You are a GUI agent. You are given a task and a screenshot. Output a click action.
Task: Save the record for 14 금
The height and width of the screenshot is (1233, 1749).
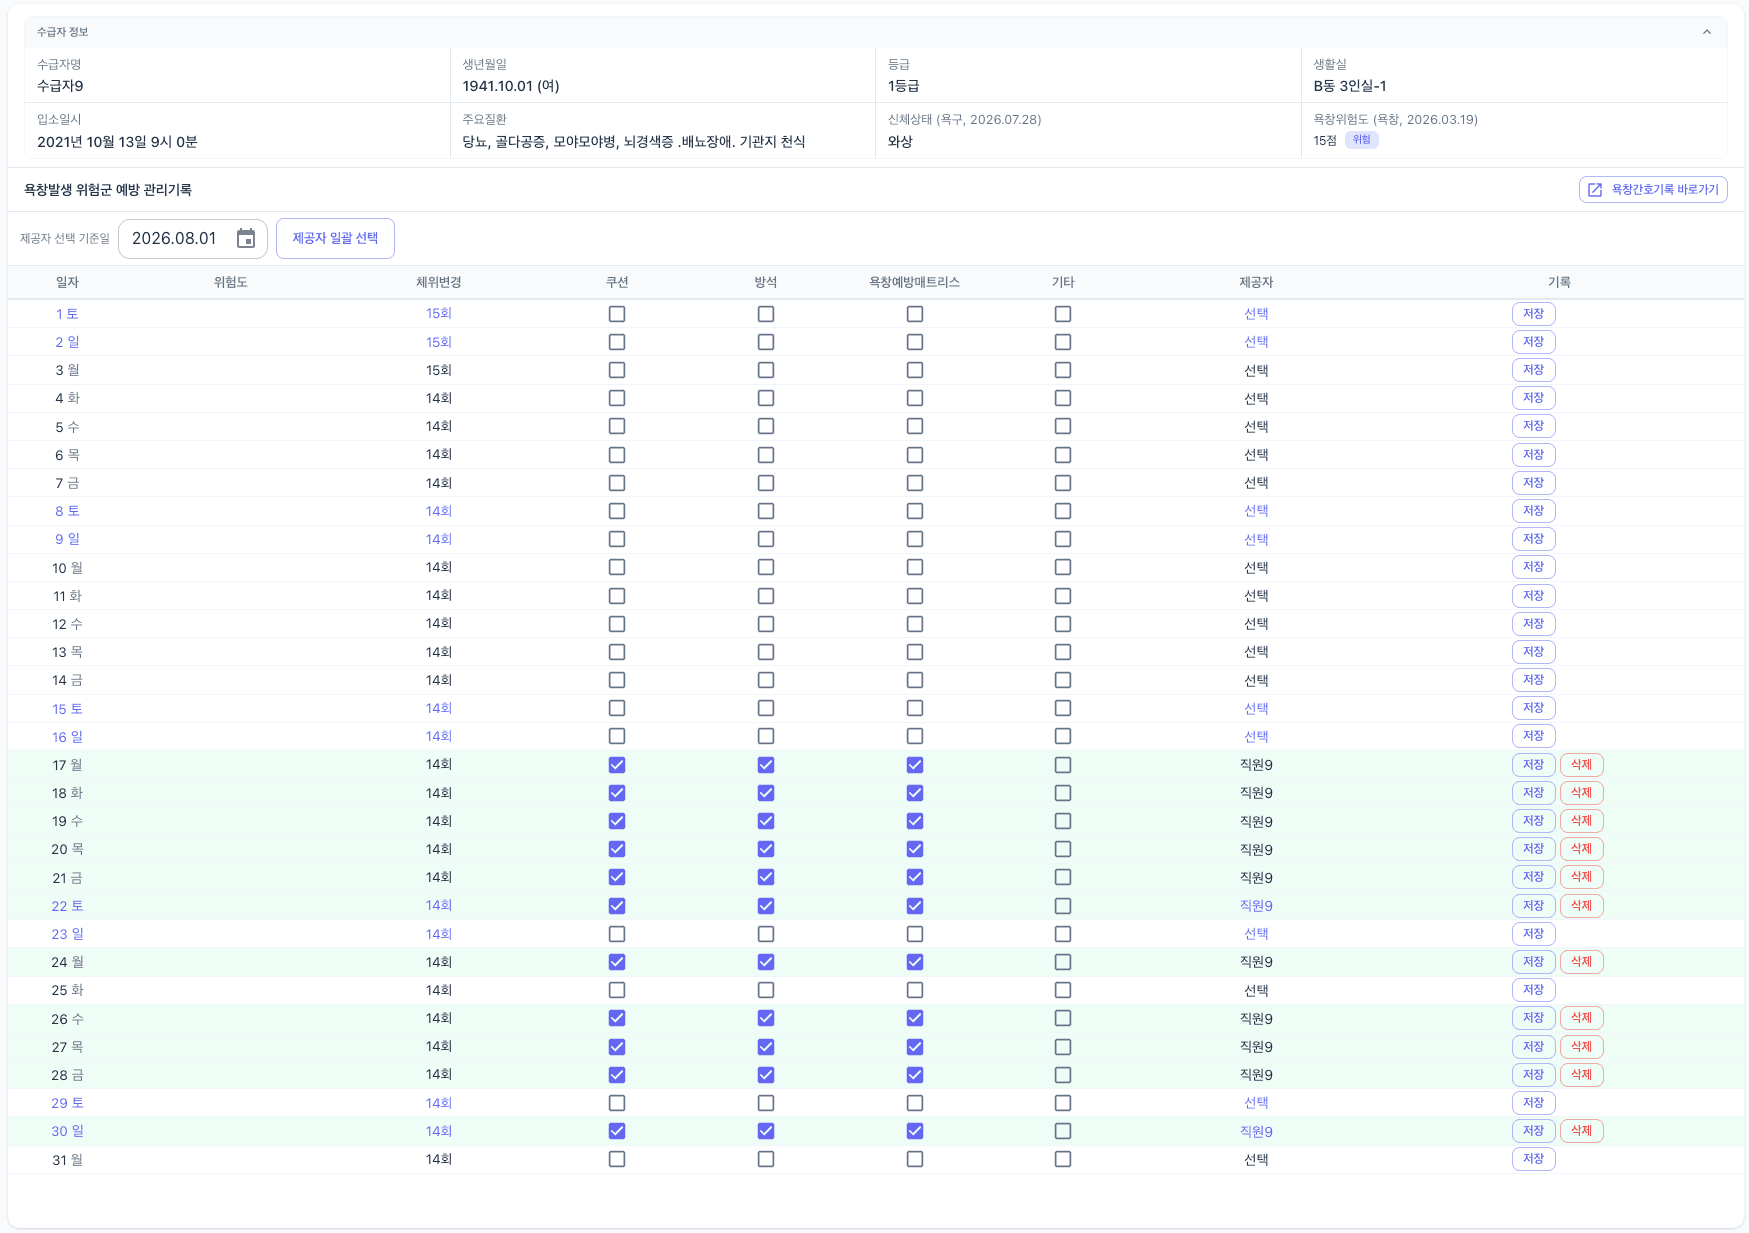tap(1533, 680)
